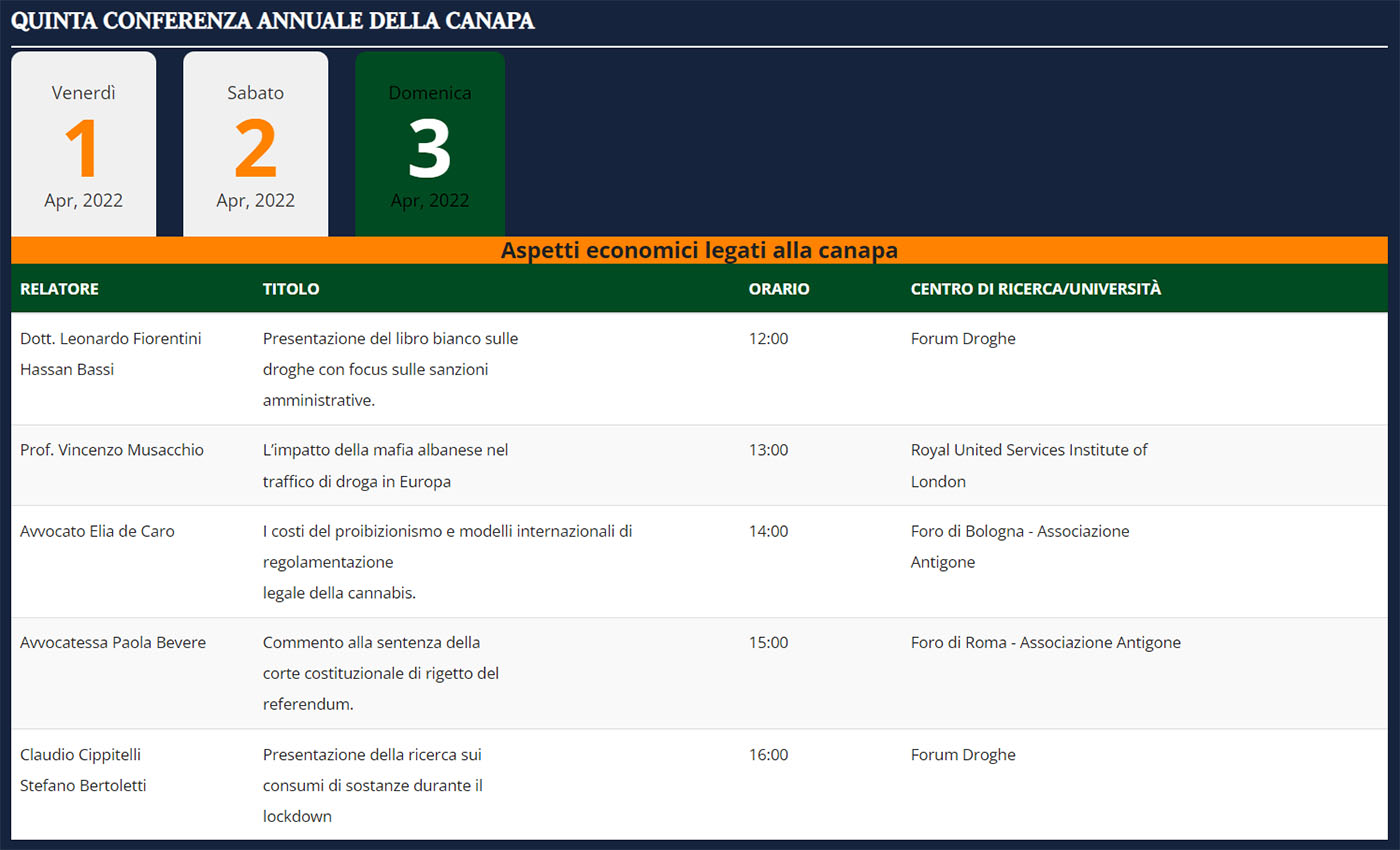1400x850 pixels.
Task: Select speaker Dott. Leonardo Fiorentini
Action: (x=111, y=339)
